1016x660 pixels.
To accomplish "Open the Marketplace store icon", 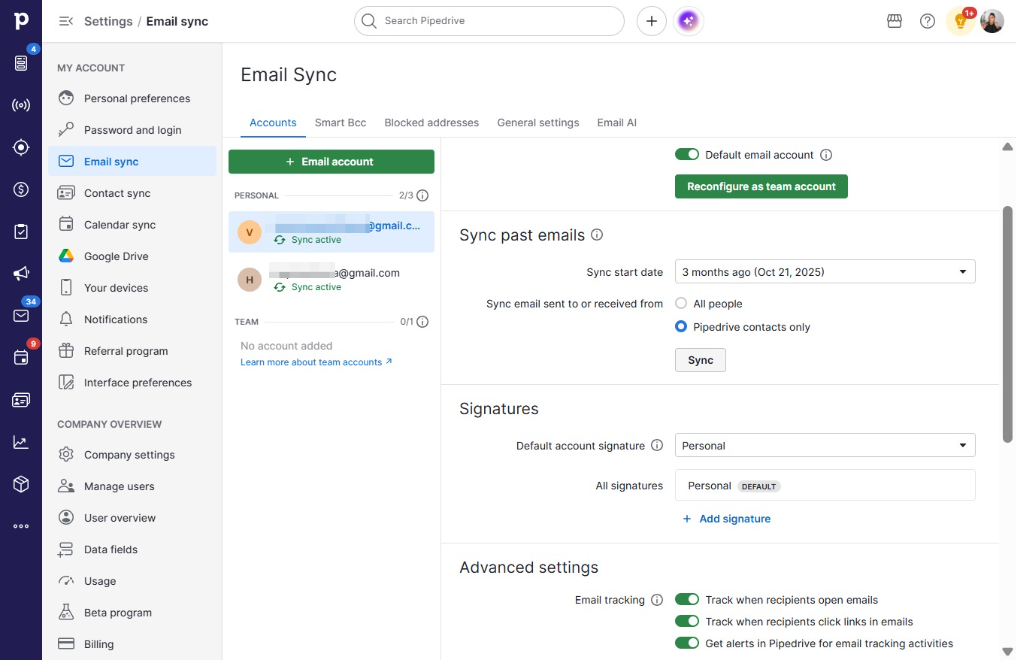I will click(894, 21).
